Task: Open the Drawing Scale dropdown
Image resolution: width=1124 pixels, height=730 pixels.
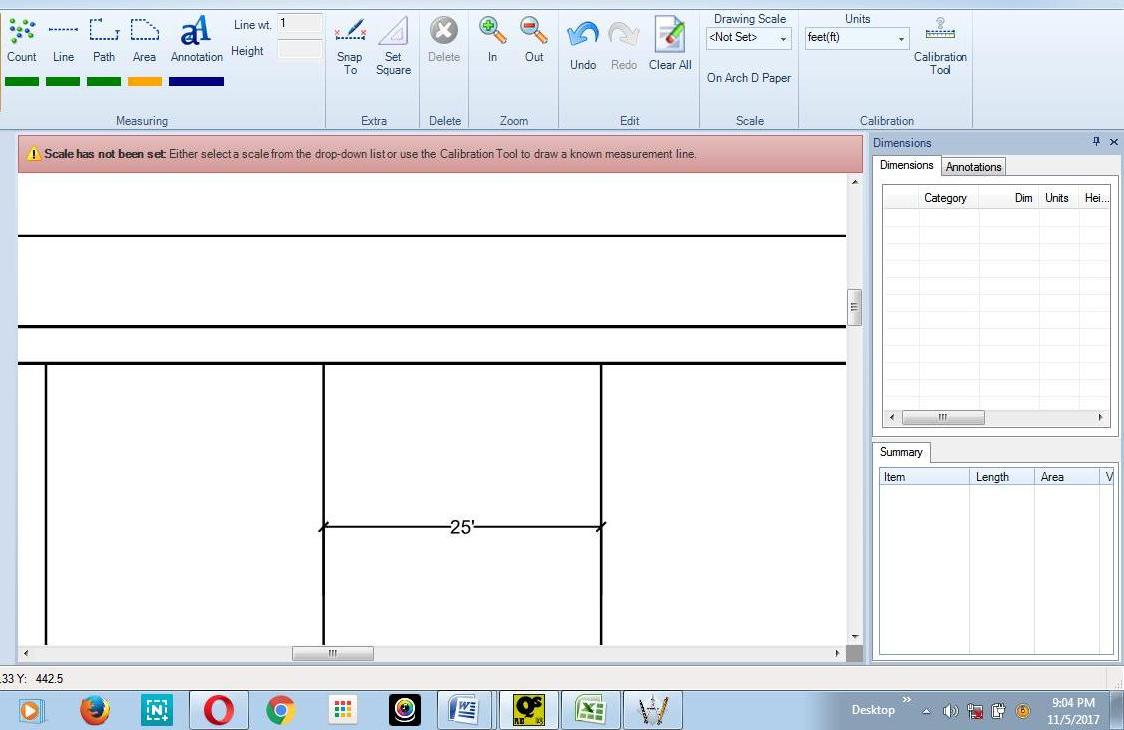Action: (782, 37)
